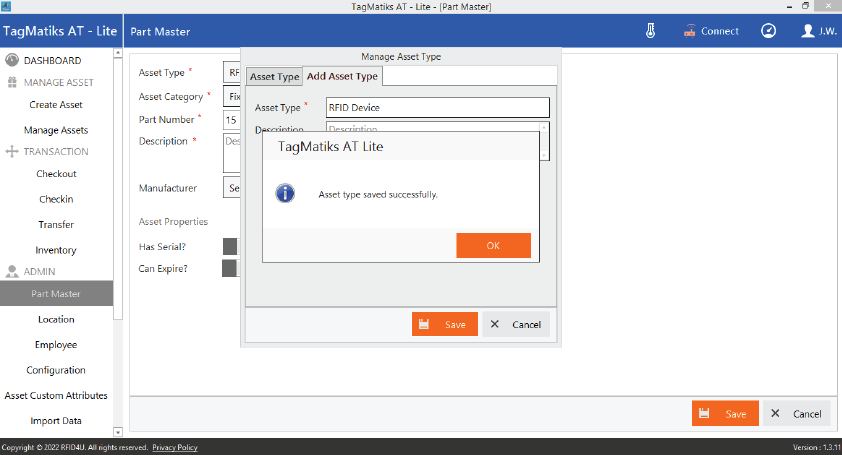Image resolution: width=842 pixels, height=455 pixels.
Task: Select the Add Asset Type tab
Action: click(342, 76)
